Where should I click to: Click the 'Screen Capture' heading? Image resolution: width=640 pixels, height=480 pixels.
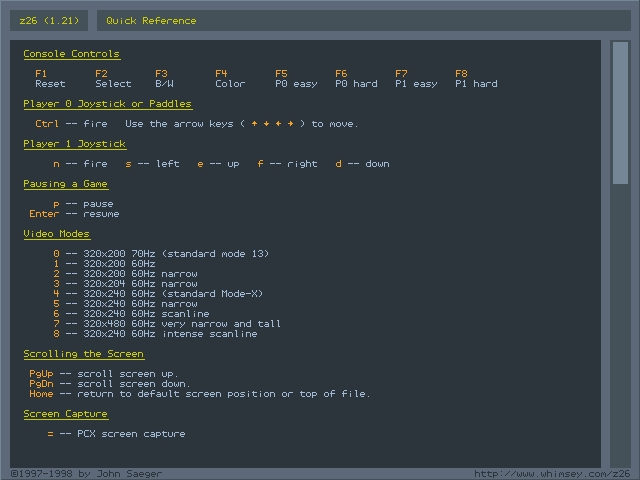coord(65,414)
